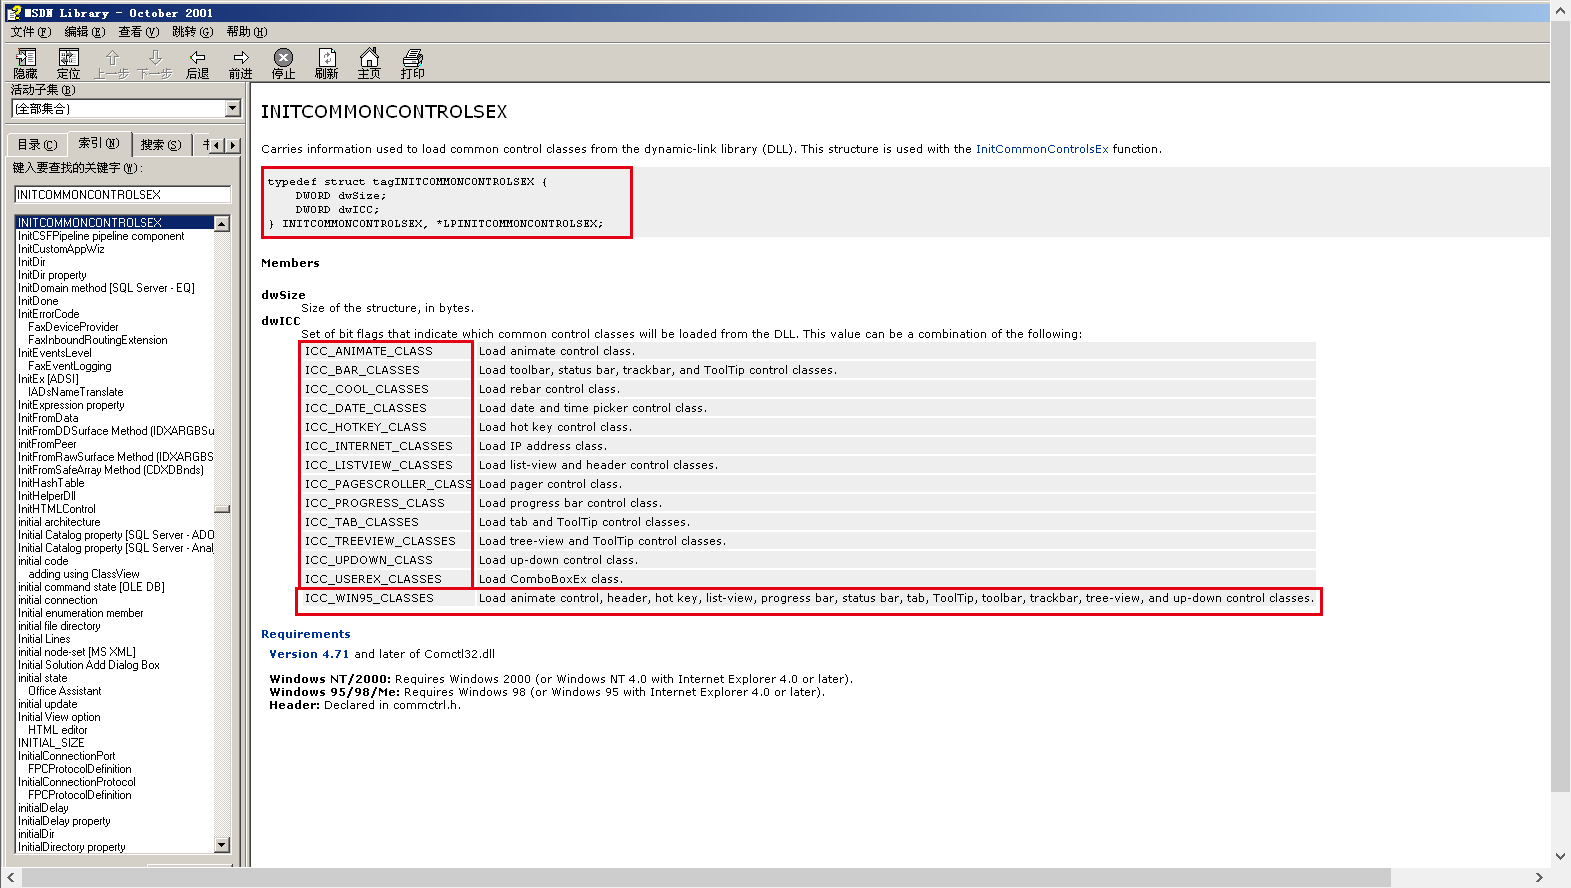Select the InitDone index entry
Screen dimensions: 1571x888
(x=38, y=301)
